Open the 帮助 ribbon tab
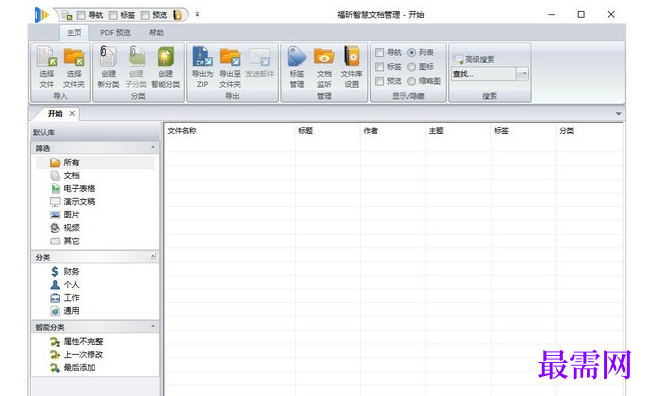 156,32
